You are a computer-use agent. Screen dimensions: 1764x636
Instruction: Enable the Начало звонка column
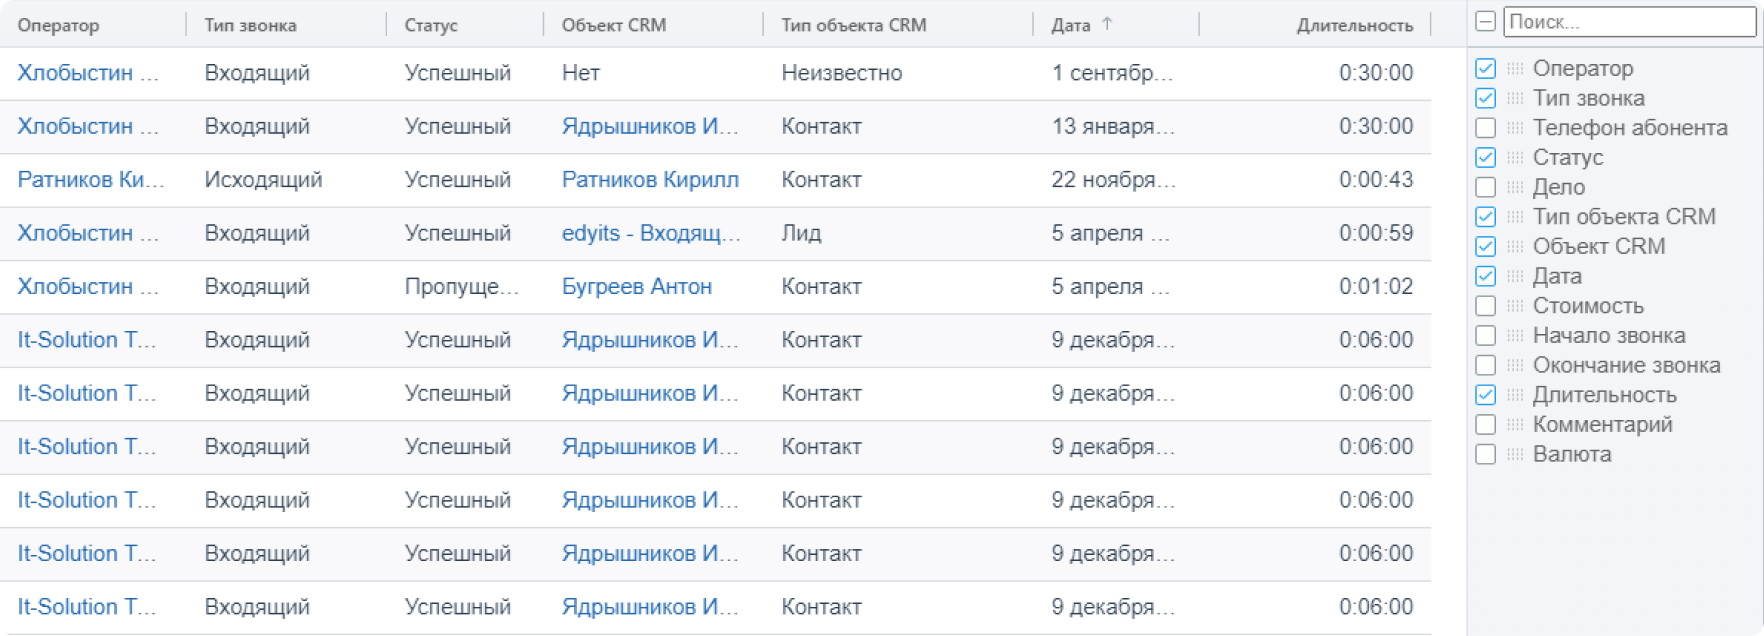1486,336
